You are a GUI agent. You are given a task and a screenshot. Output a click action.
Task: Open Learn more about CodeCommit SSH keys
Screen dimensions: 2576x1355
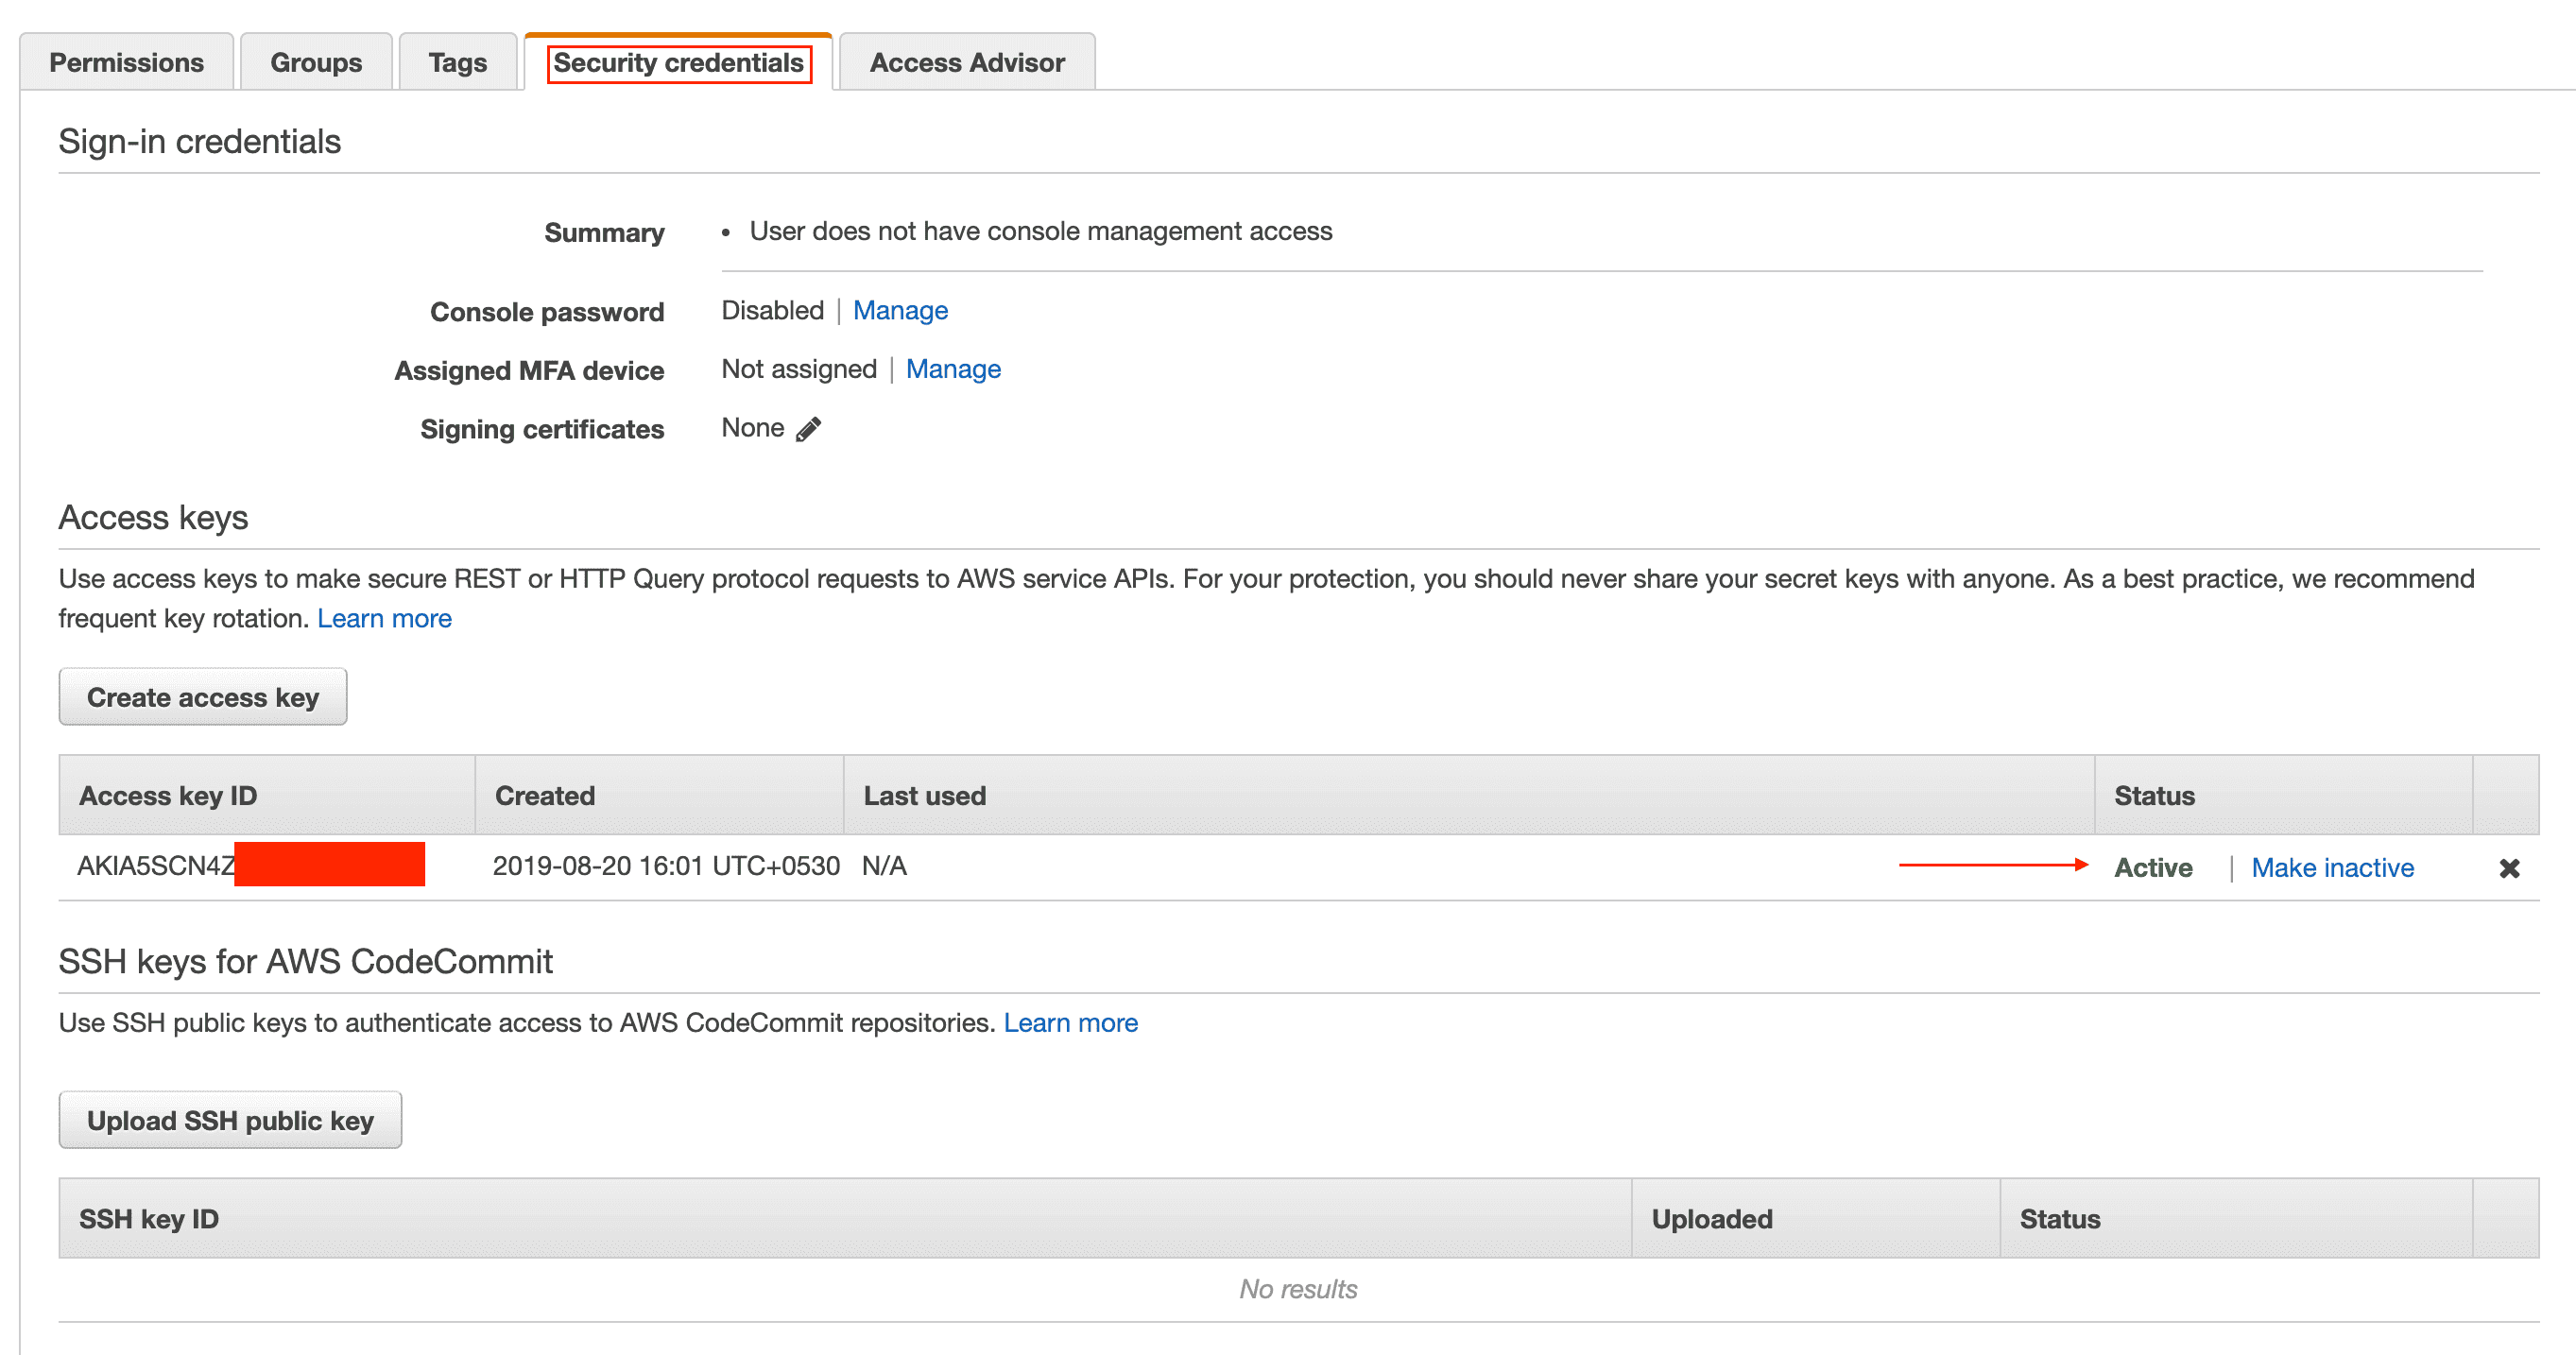pyautogui.click(x=1070, y=1022)
